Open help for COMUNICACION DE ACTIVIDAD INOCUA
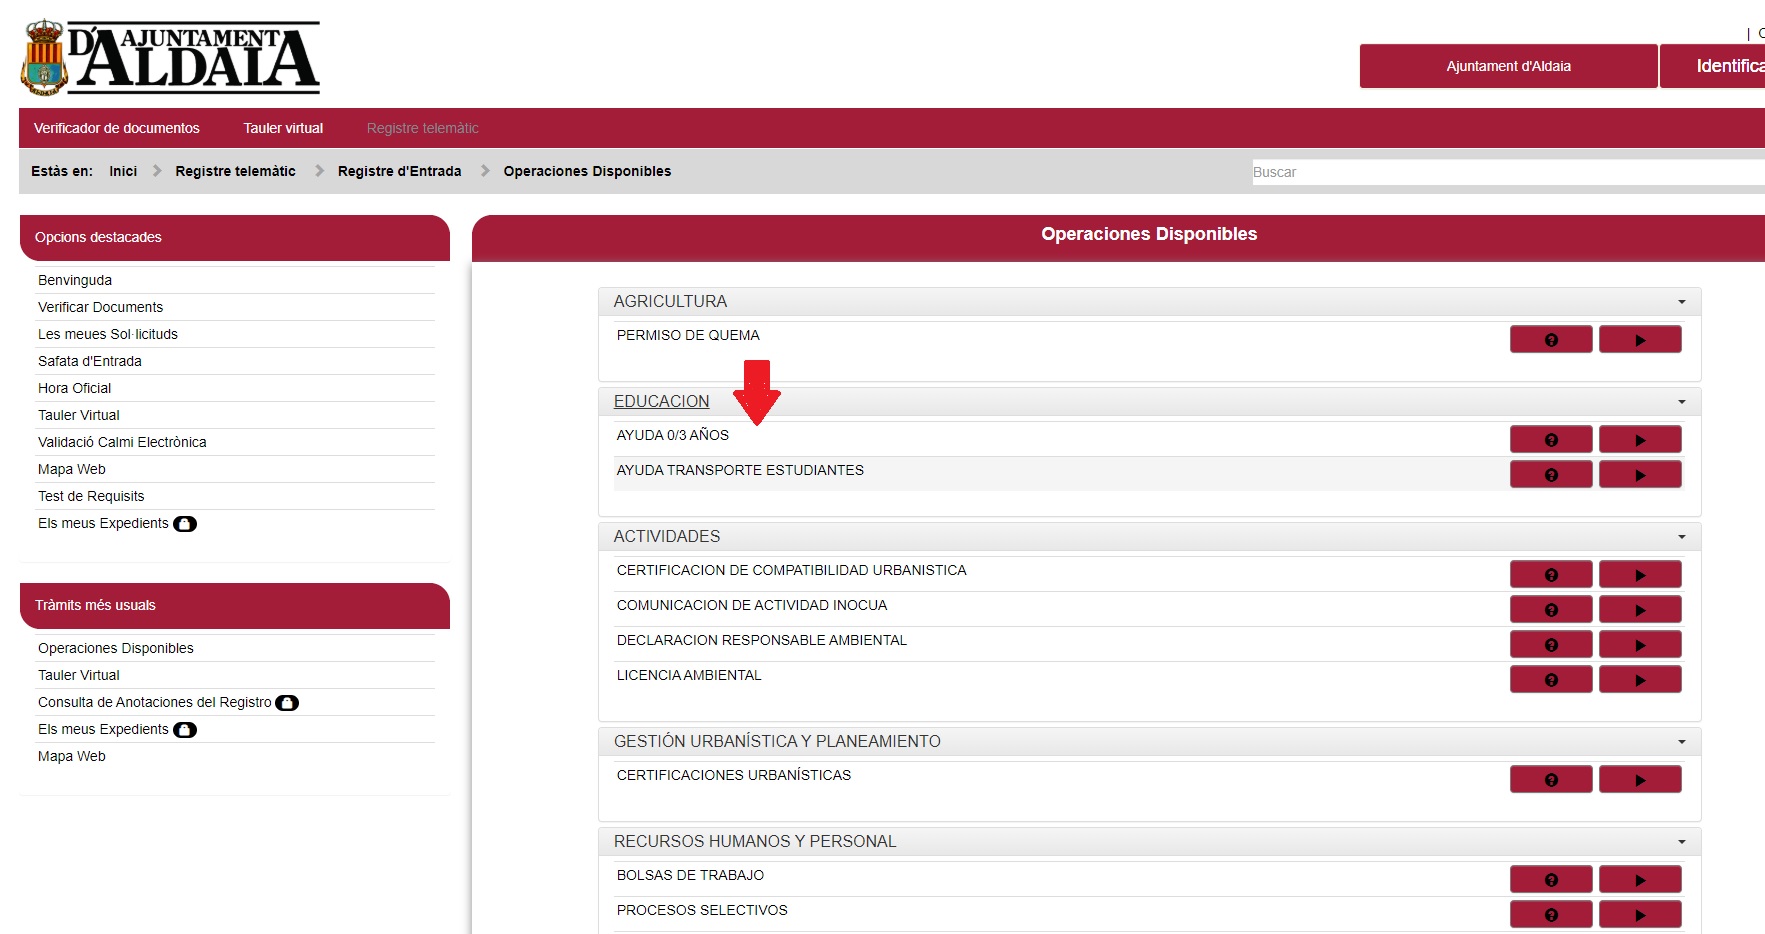 (x=1550, y=610)
